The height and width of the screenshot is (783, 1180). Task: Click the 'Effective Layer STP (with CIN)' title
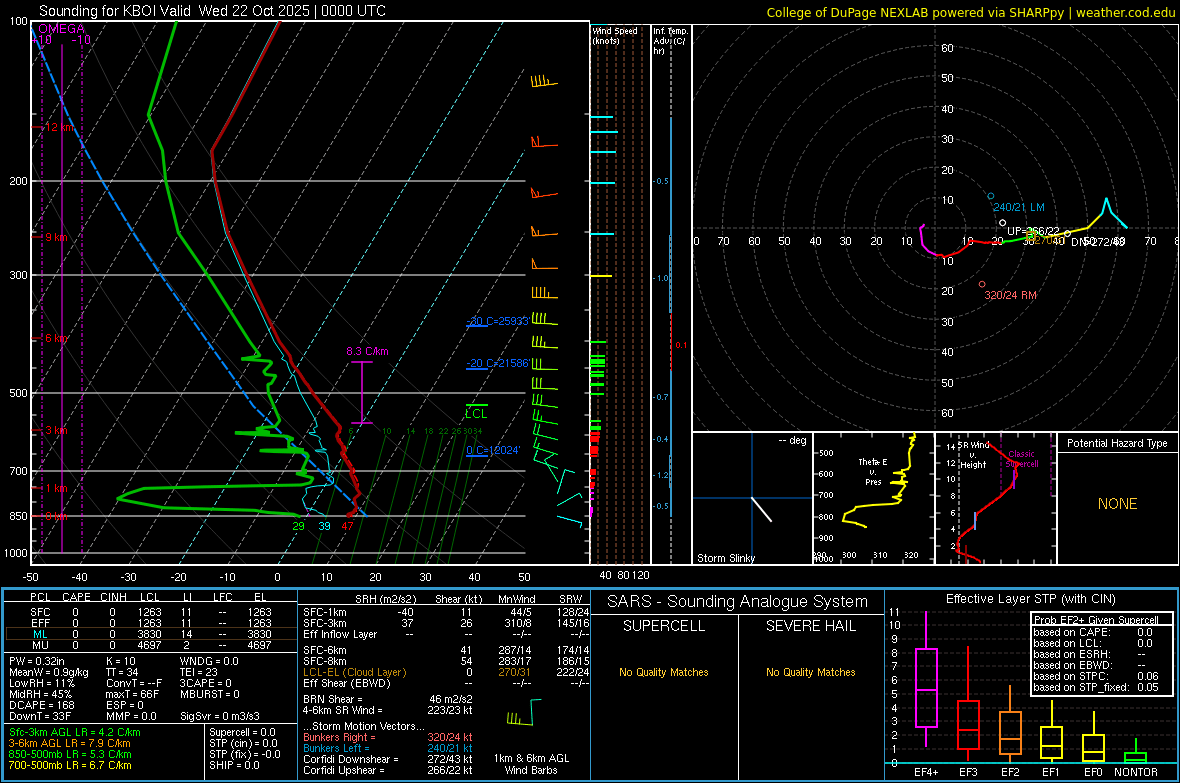pyautogui.click(x=1030, y=599)
